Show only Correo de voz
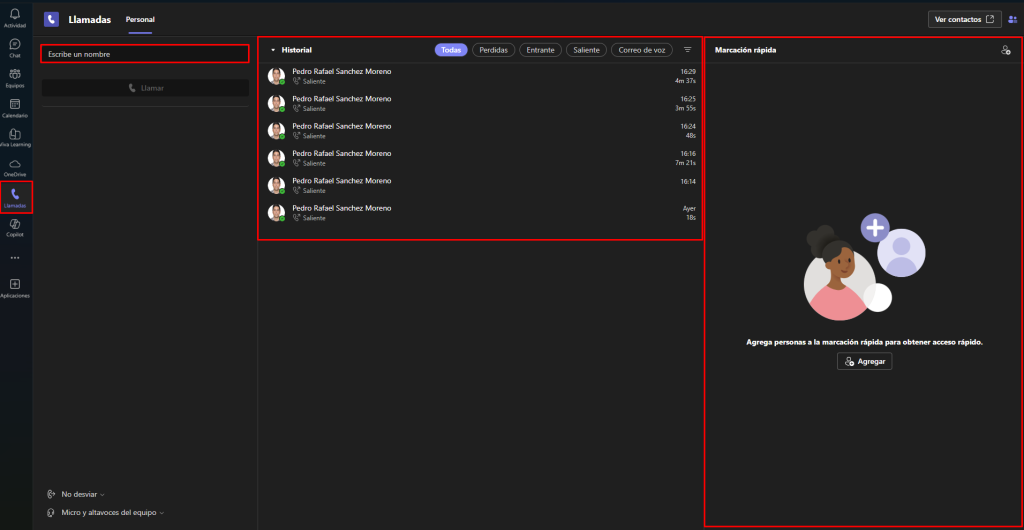The image size is (1024, 530). pyautogui.click(x=641, y=49)
